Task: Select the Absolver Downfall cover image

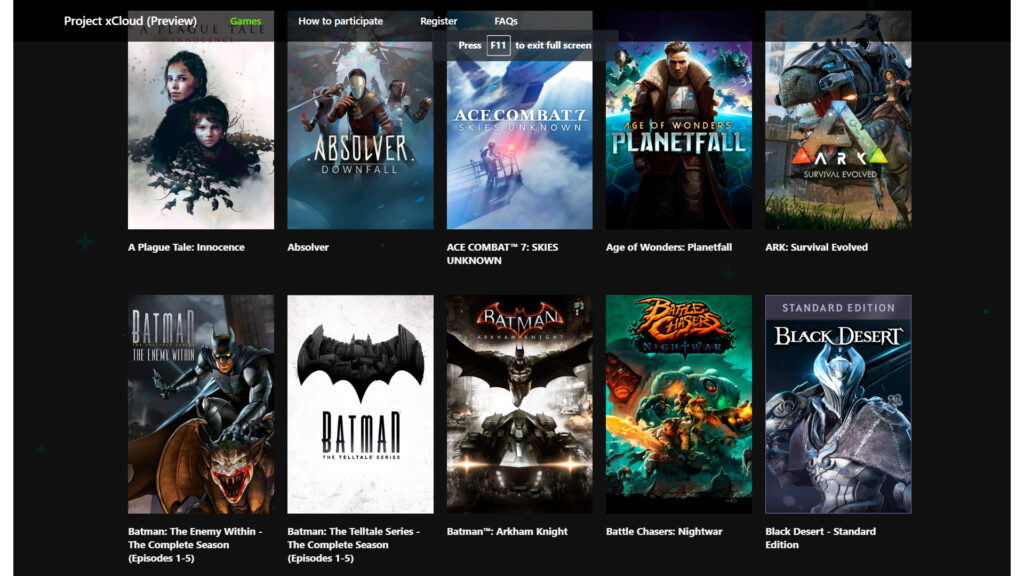Action: point(360,120)
